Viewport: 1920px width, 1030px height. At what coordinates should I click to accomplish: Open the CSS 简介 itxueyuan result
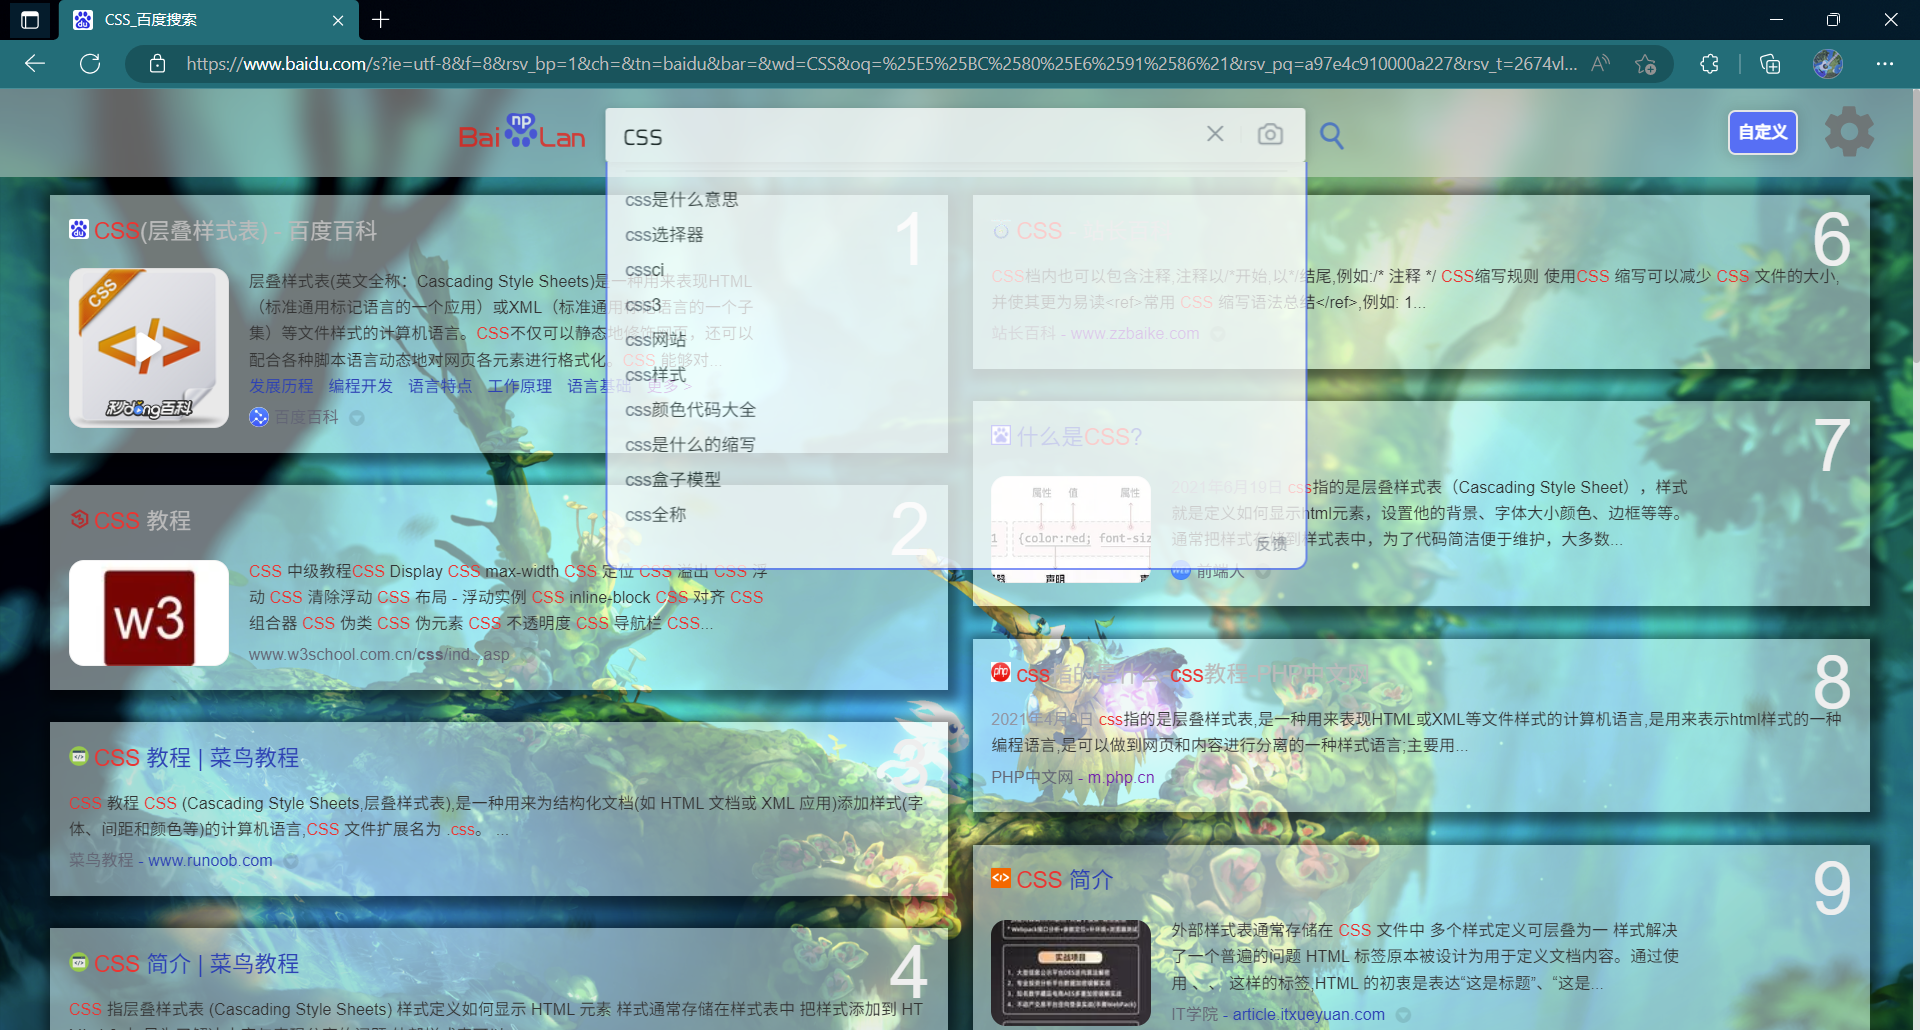1065,879
